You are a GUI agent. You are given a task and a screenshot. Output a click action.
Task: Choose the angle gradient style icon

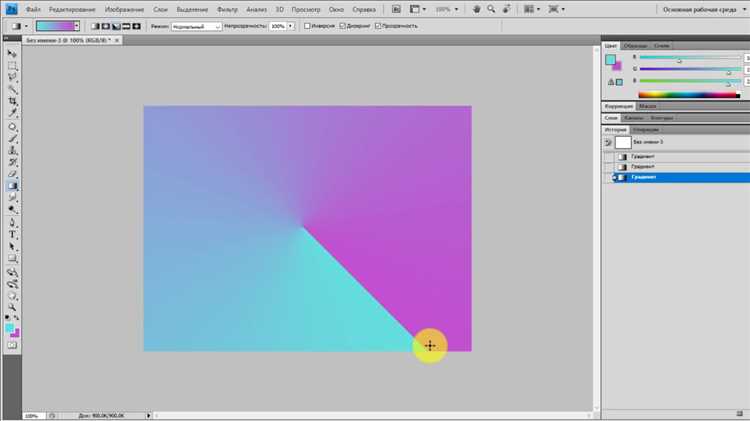coord(116,26)
